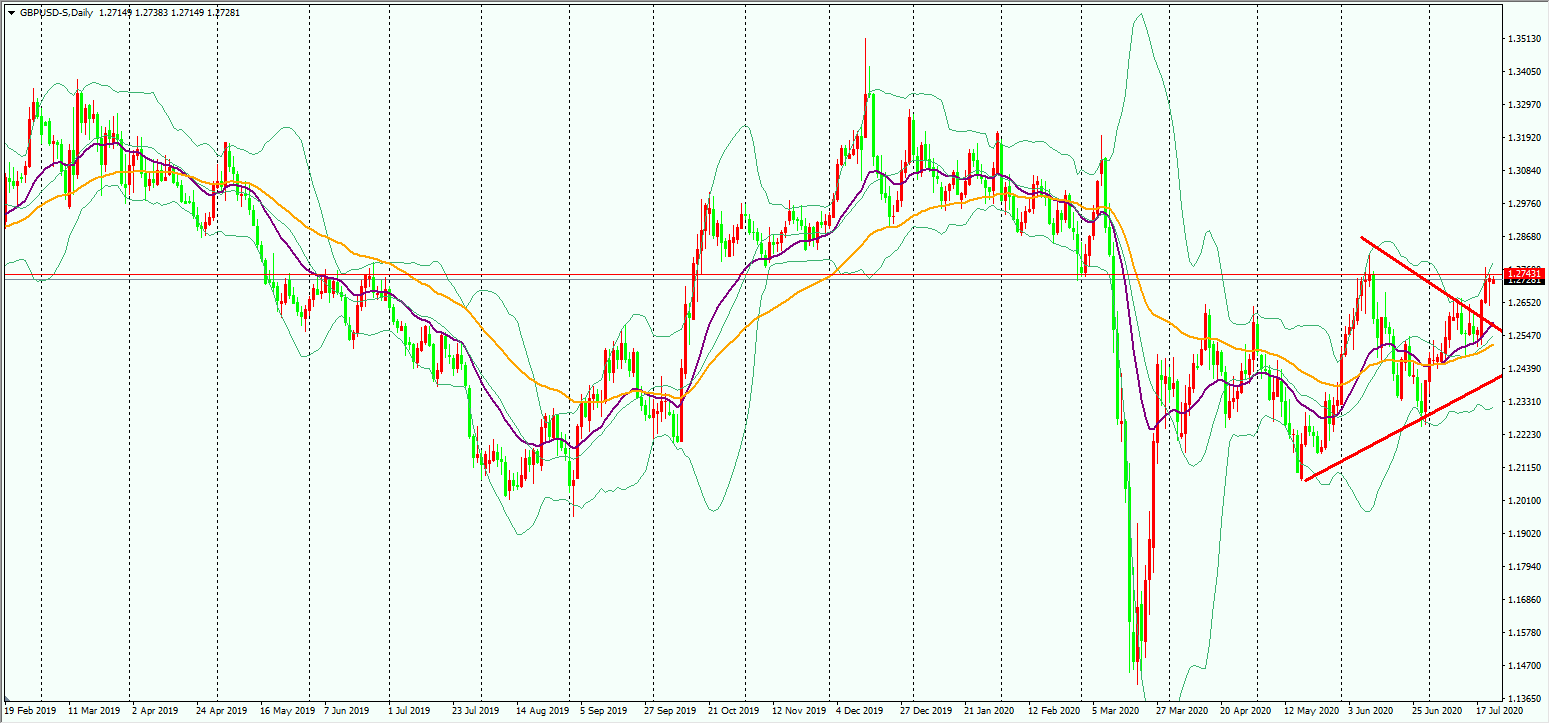Click the 27 Sep 2019 date label

tap(671, 712)
